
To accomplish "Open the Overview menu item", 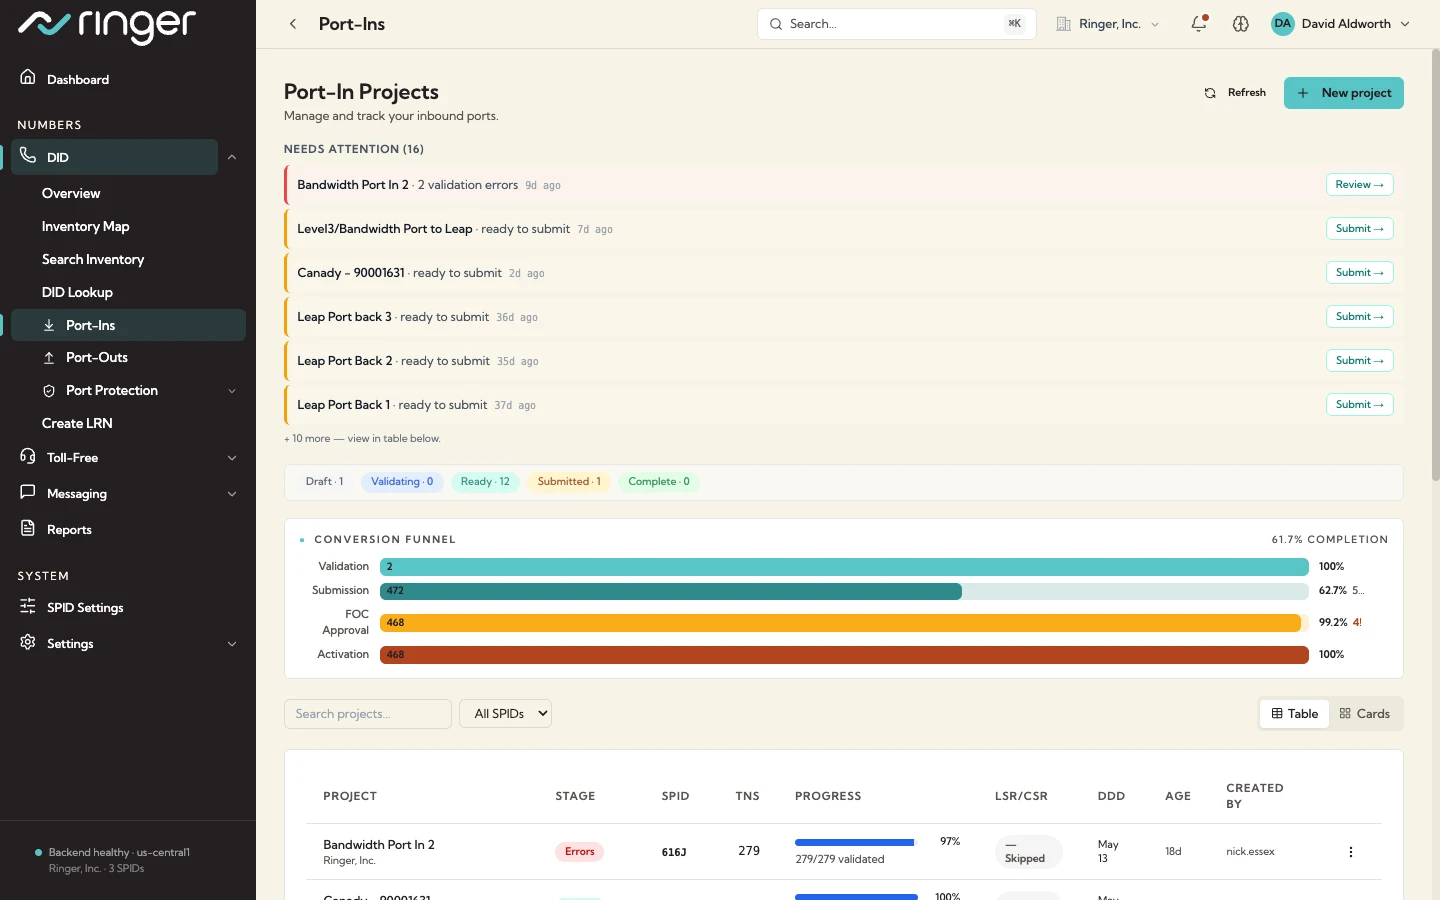I will pyautogui.click(x=71, y=193).
